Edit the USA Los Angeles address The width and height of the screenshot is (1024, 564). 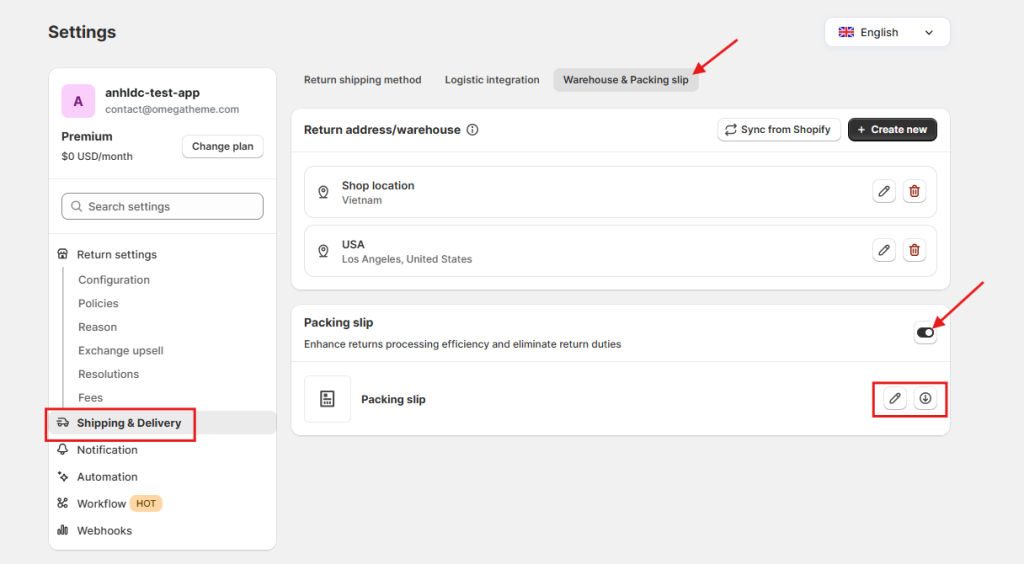tap(884, 250)
